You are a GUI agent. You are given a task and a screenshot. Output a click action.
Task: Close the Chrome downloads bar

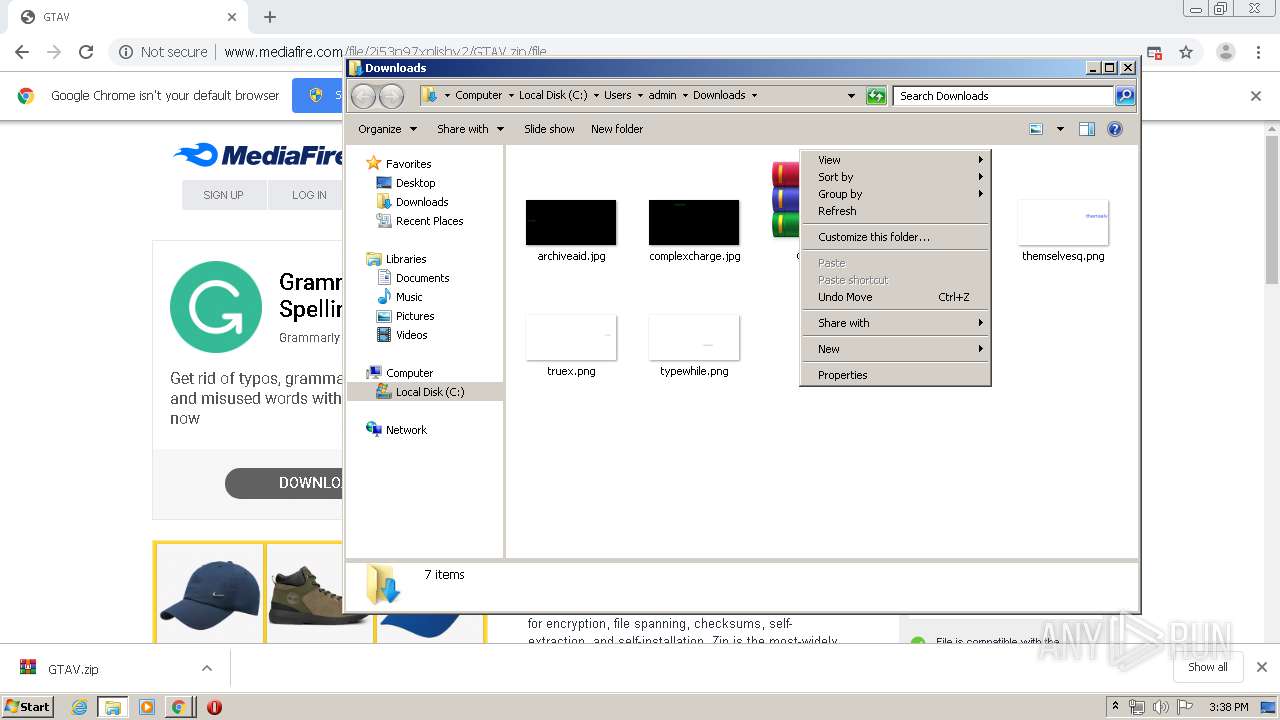click(x=1262, y=667)
